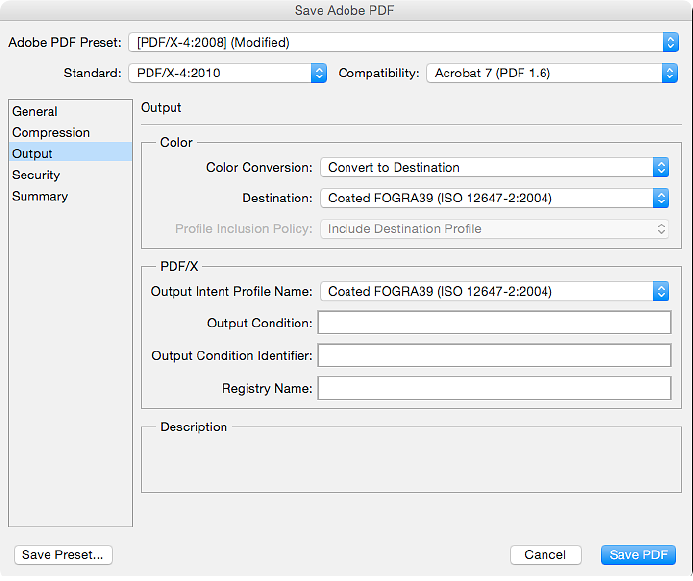Open the Standard PDF/X-4:2010 dropdown
This screenshot has width=693, height=581.
tap(227, 73)
